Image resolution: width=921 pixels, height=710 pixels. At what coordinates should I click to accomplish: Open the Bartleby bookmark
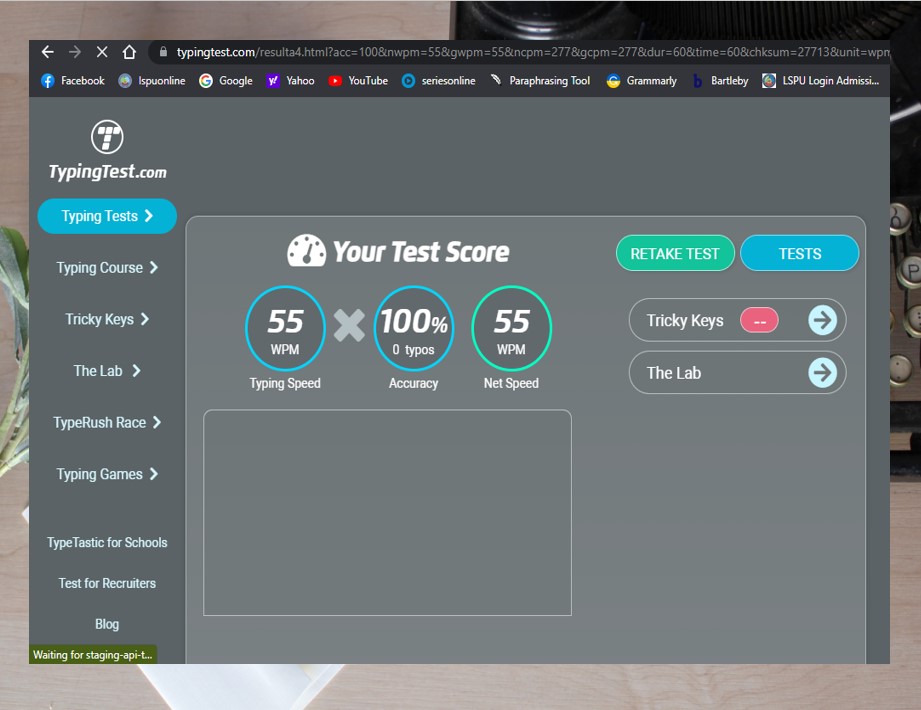[x=720, y=80]
